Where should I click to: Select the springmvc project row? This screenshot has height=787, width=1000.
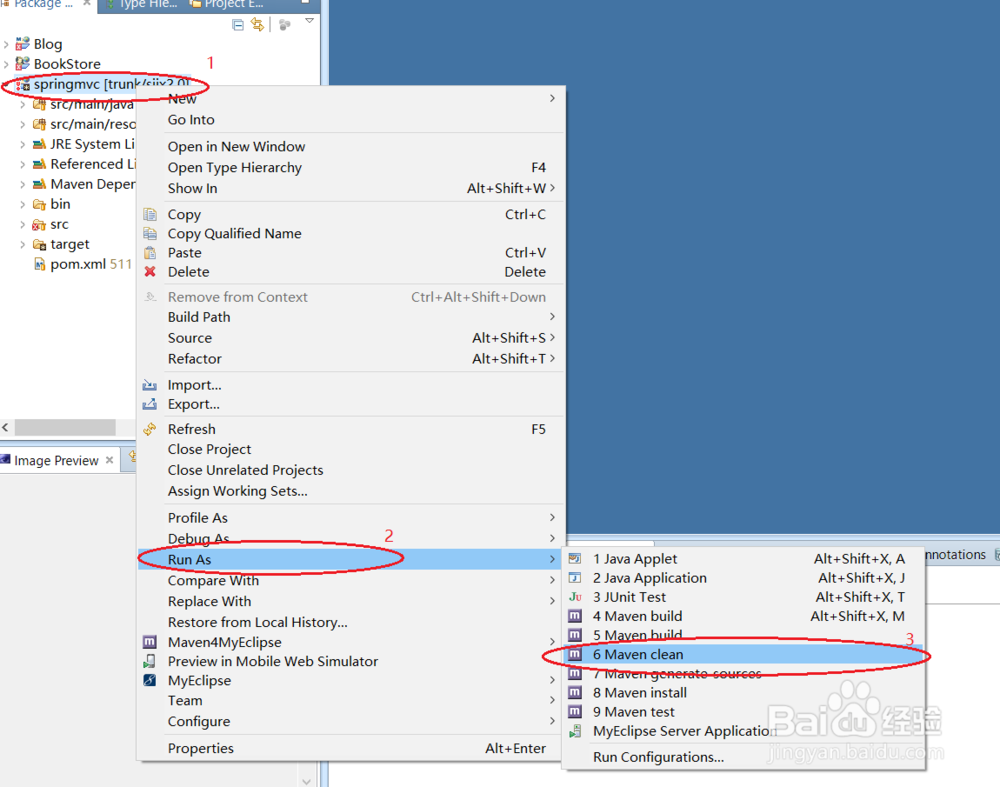112,84
